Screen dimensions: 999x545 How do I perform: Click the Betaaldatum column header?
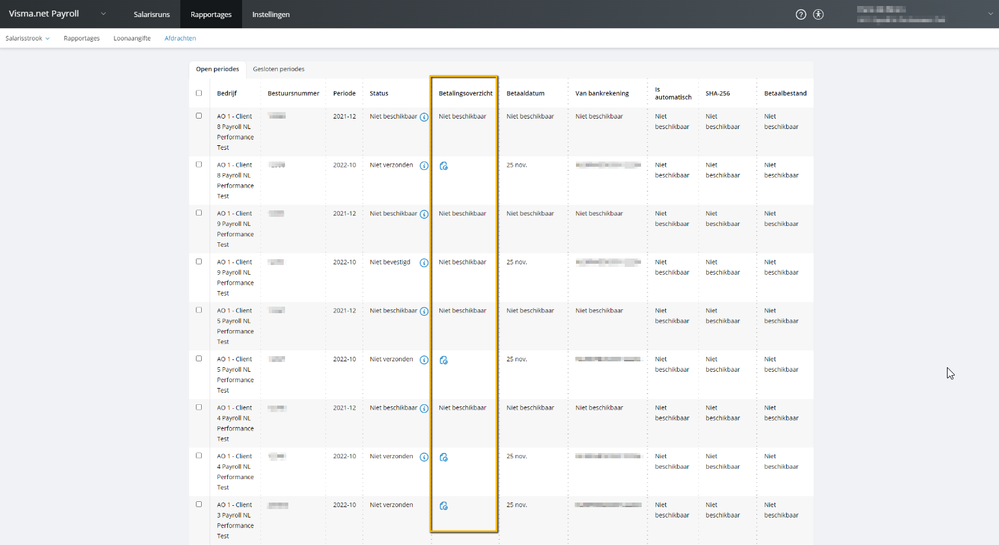pos(526,93)
